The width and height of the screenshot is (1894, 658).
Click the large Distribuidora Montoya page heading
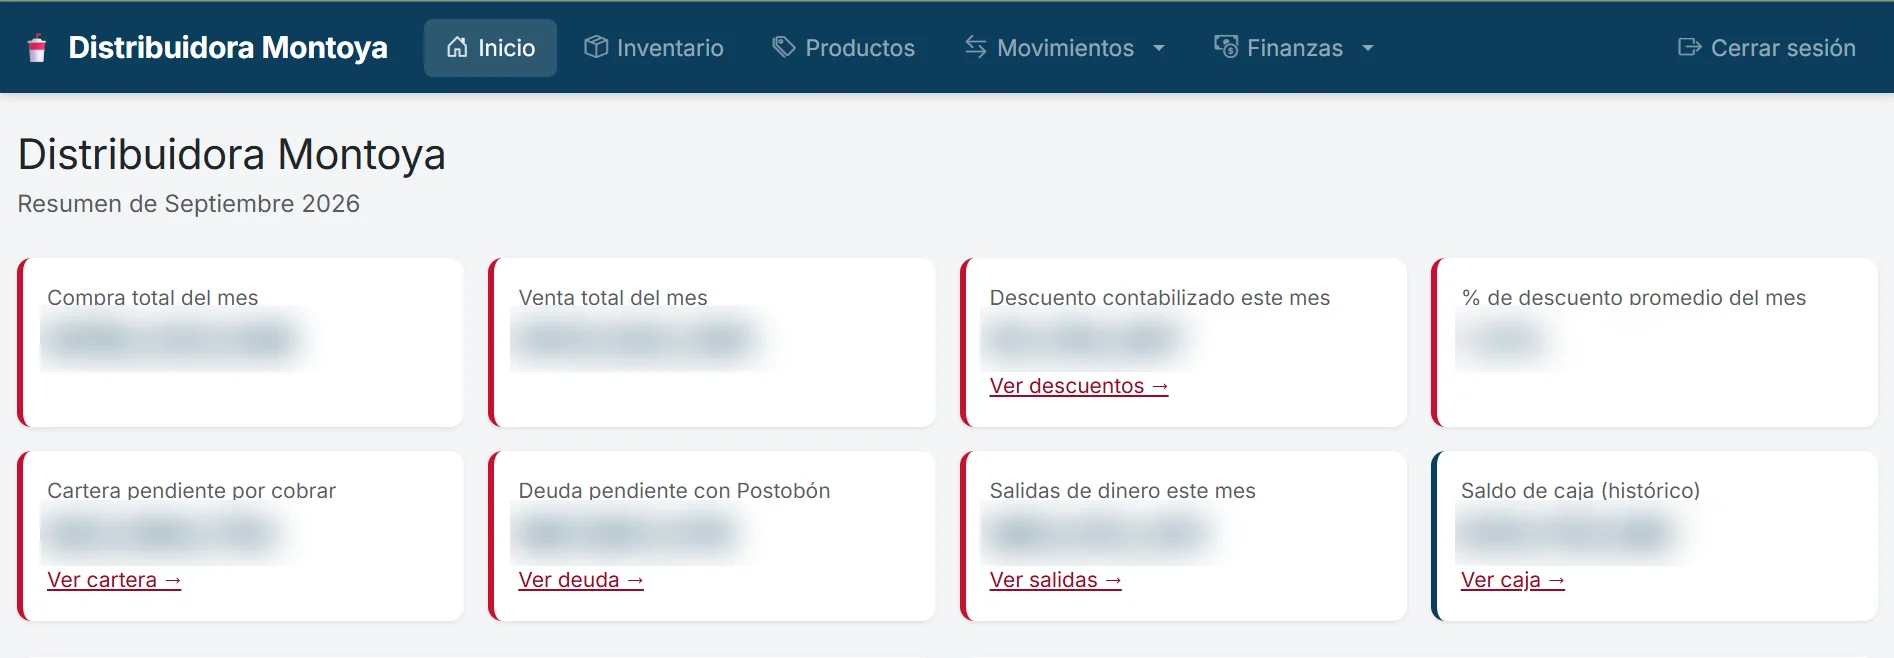(232, 155)
